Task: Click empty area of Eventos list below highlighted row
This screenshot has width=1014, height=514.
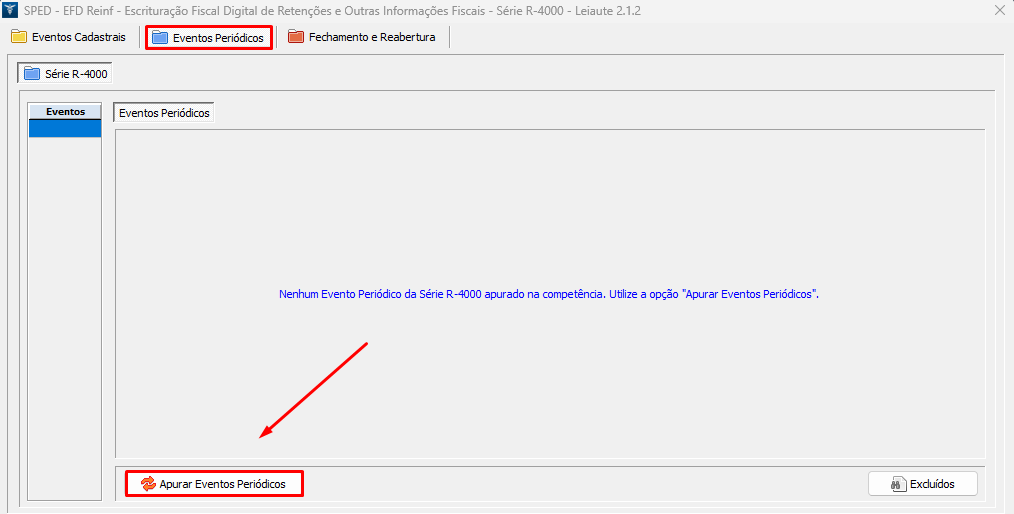Action: (x=65, y=300)
